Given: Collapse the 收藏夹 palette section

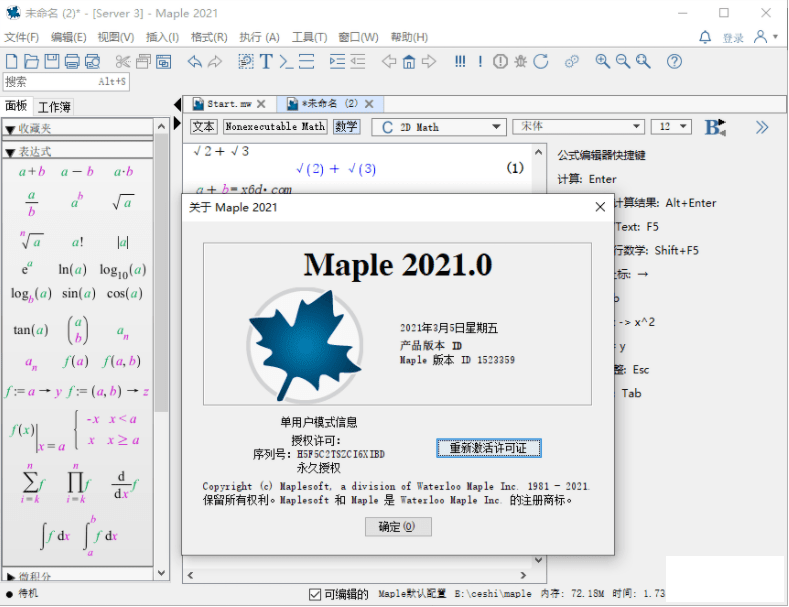Looking at the screenshot, I should (10, 129).
